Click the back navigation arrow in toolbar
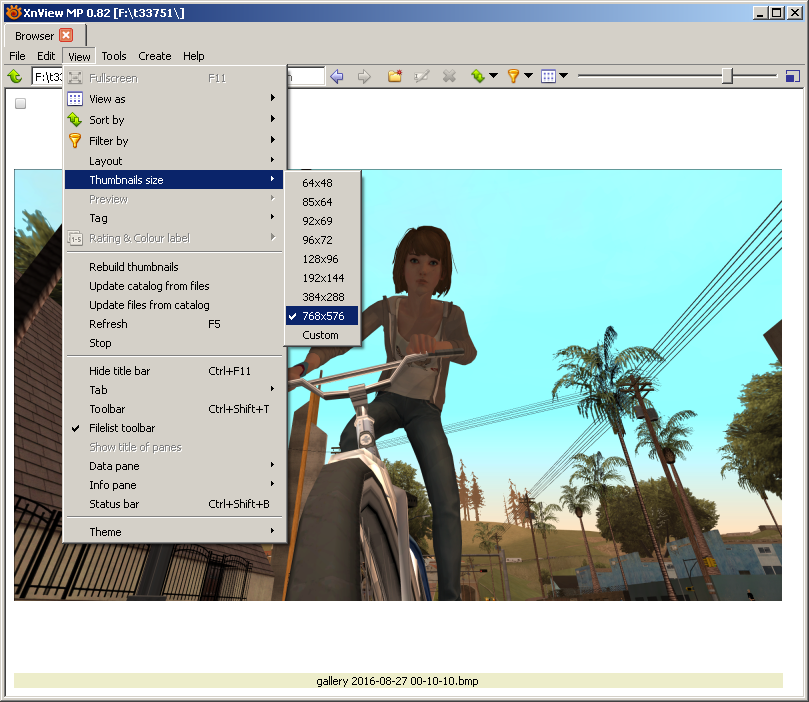 (337, 77)
